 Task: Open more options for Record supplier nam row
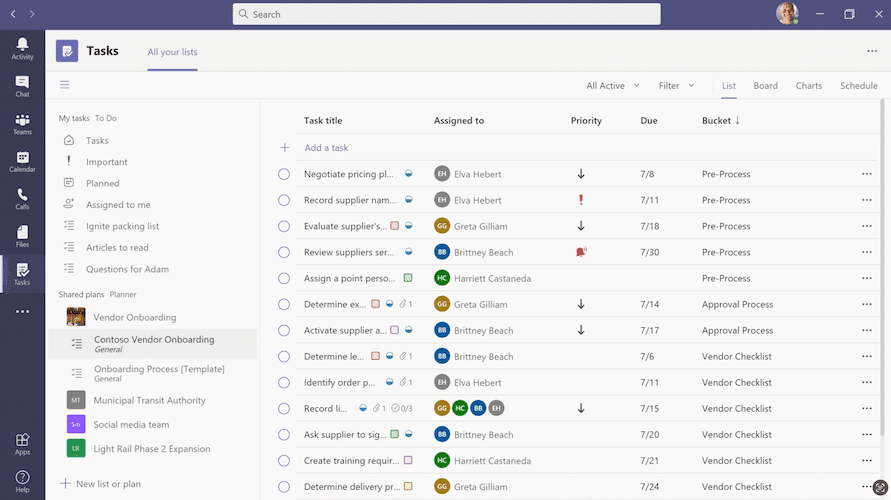click(x=867, y=200)
